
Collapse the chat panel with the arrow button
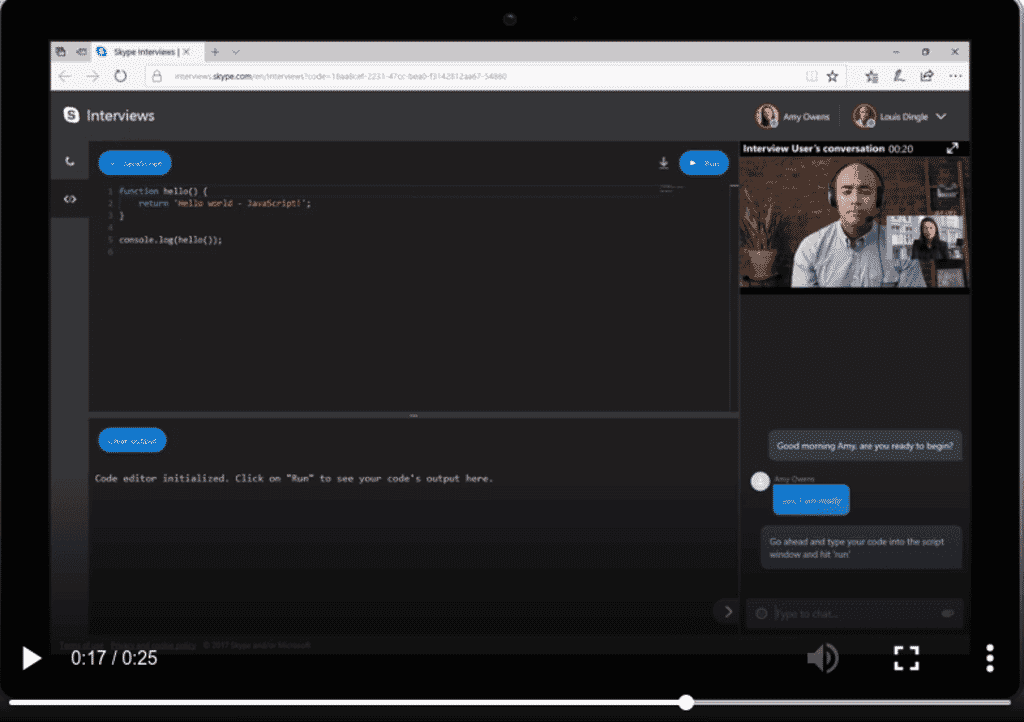(x=728, y=612)
